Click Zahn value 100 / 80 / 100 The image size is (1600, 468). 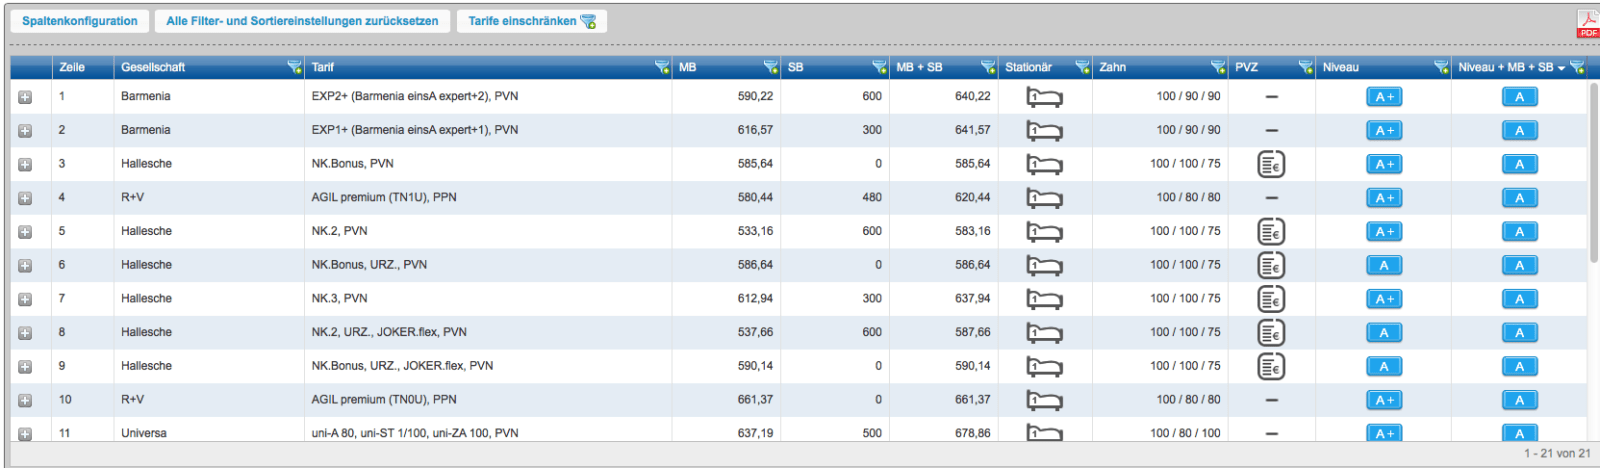pyautogui.click(x=1185, y=433)
